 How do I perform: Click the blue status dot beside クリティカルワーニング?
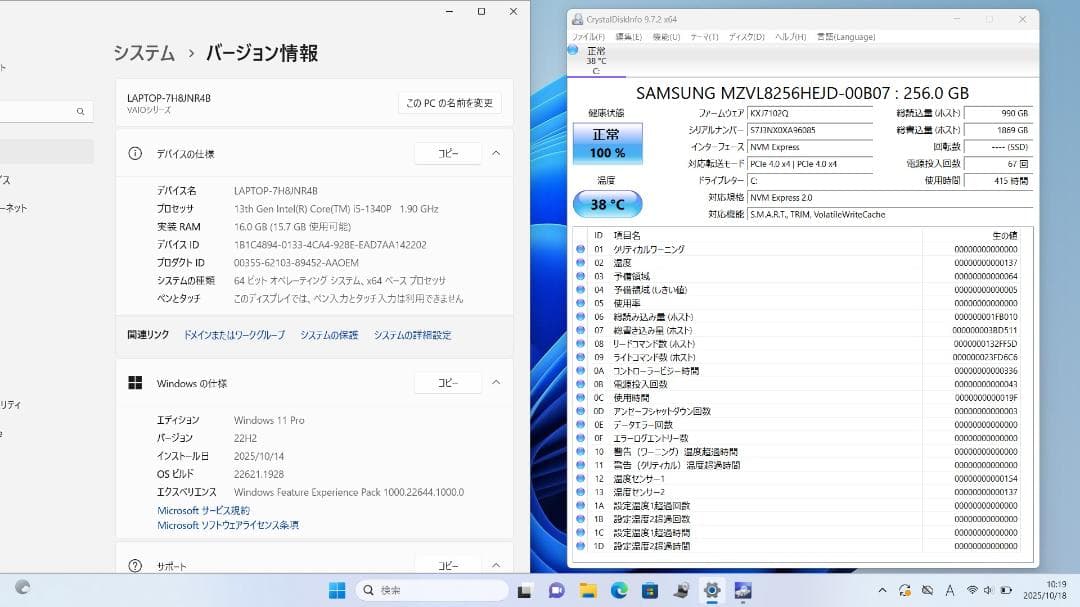pos(581,249)
